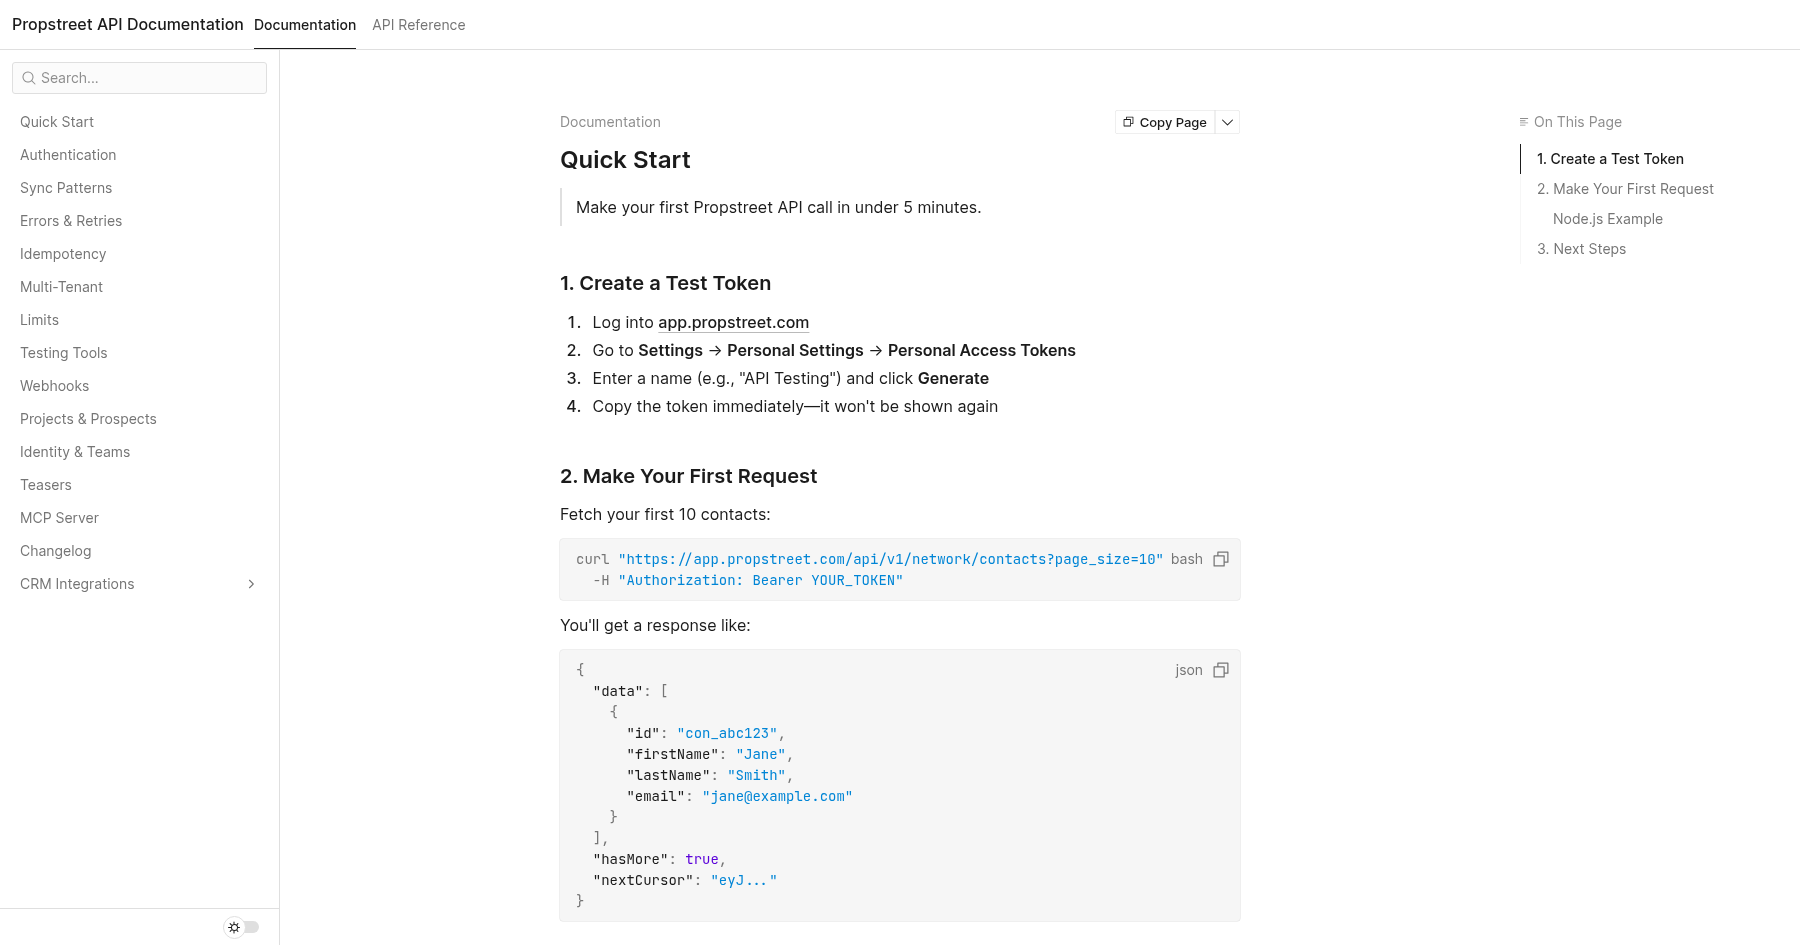Go to Authentication in the sidebar
Viewport: 1800px width, 945px height.
click(x=68, y=155)
